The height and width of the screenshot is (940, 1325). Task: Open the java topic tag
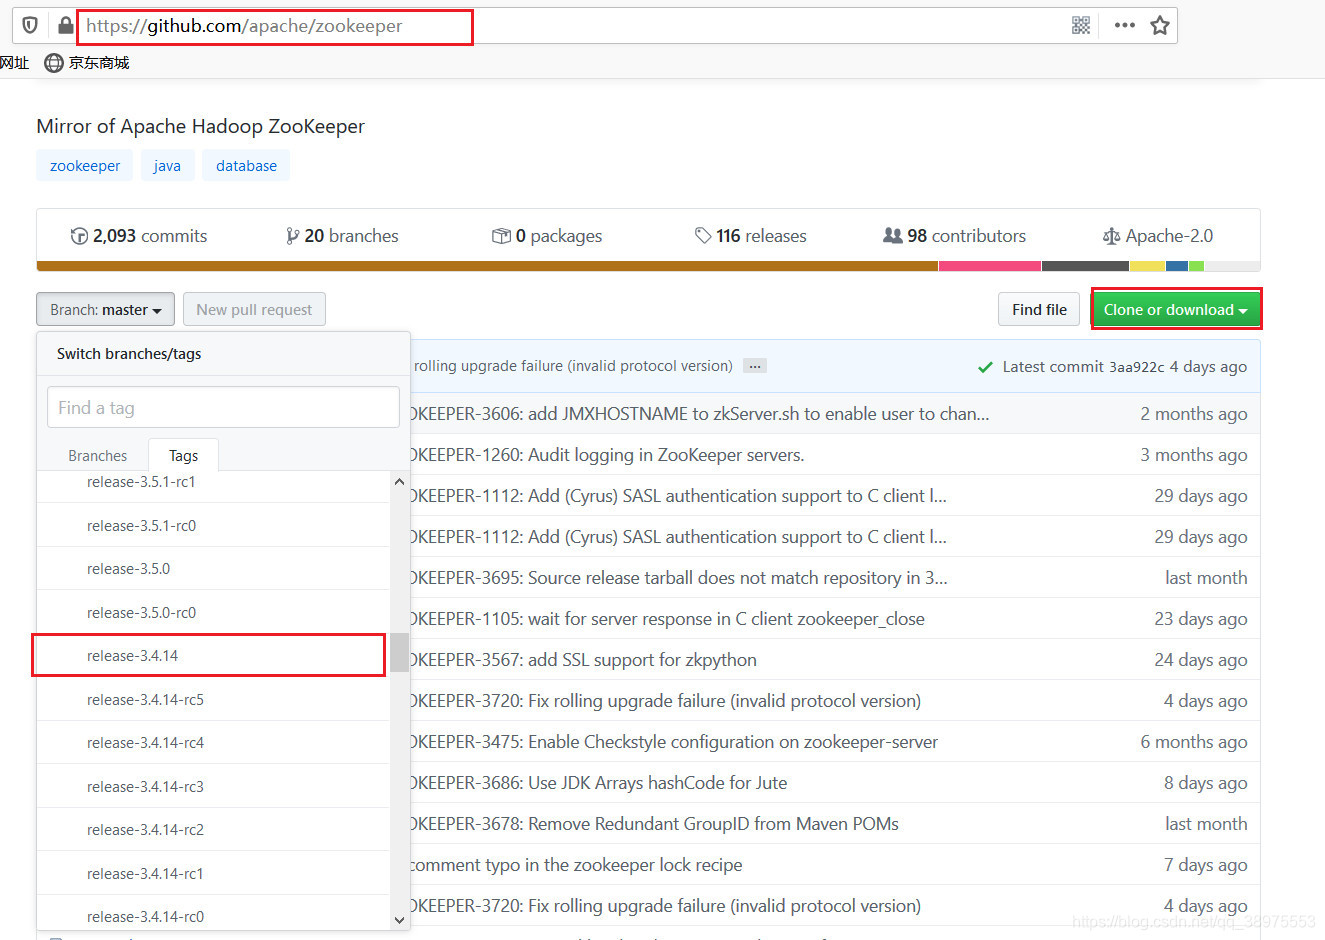coord(167,166)
